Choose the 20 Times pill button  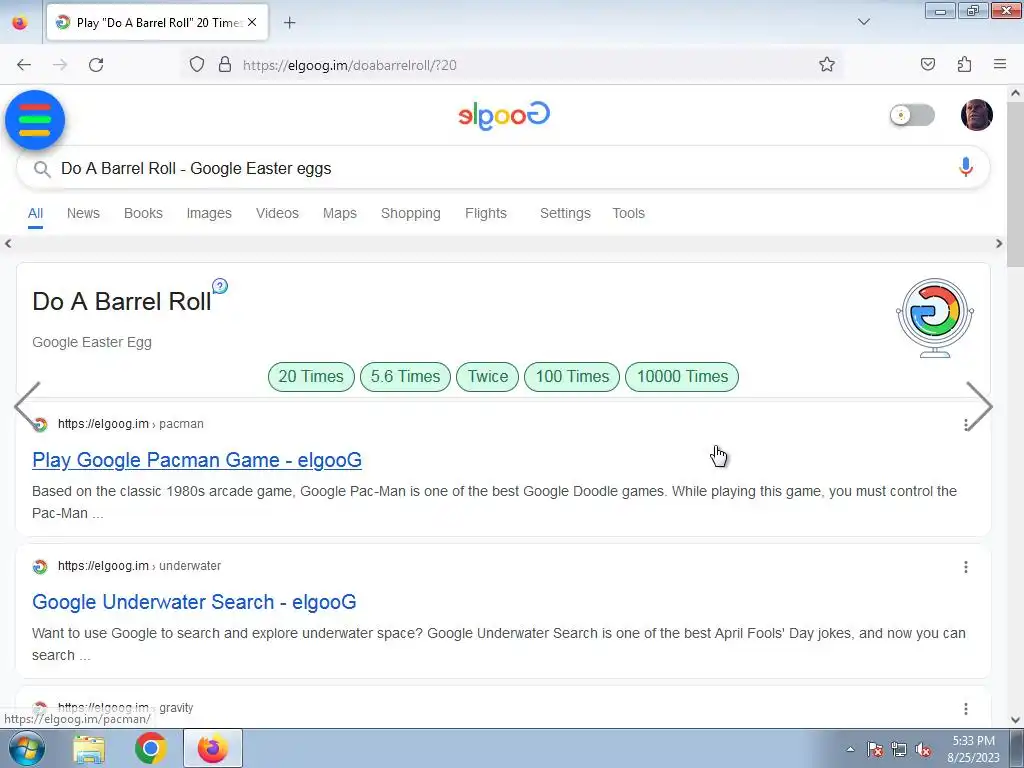click(311, 377)
